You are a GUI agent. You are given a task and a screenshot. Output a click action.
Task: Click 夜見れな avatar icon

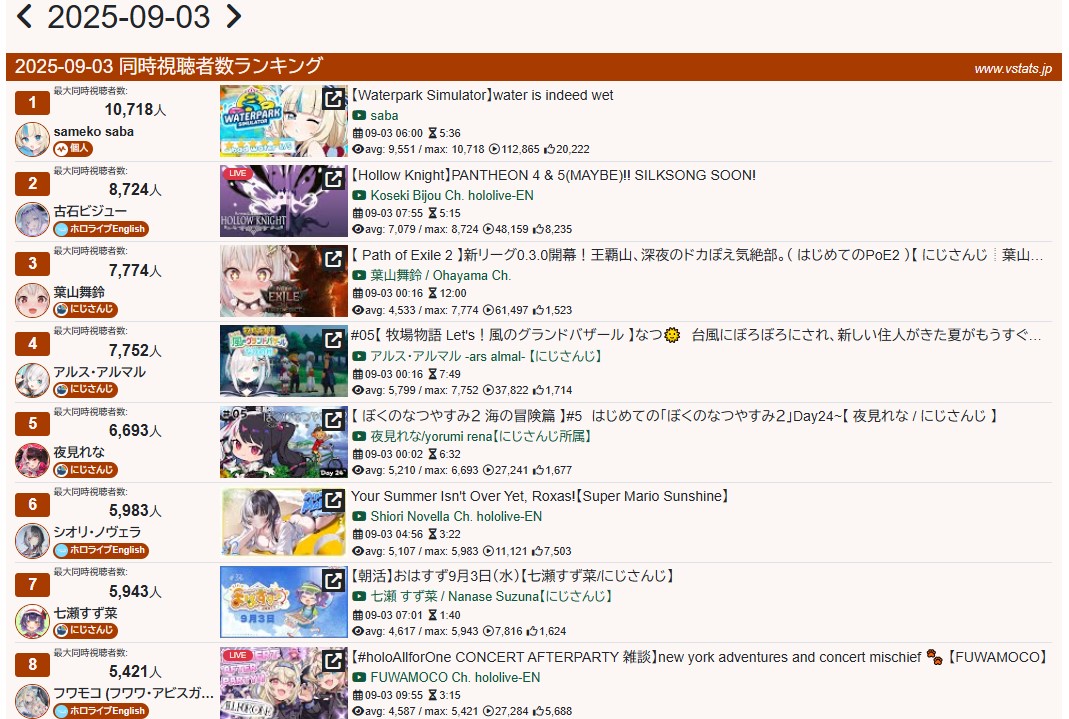[32, 460]
